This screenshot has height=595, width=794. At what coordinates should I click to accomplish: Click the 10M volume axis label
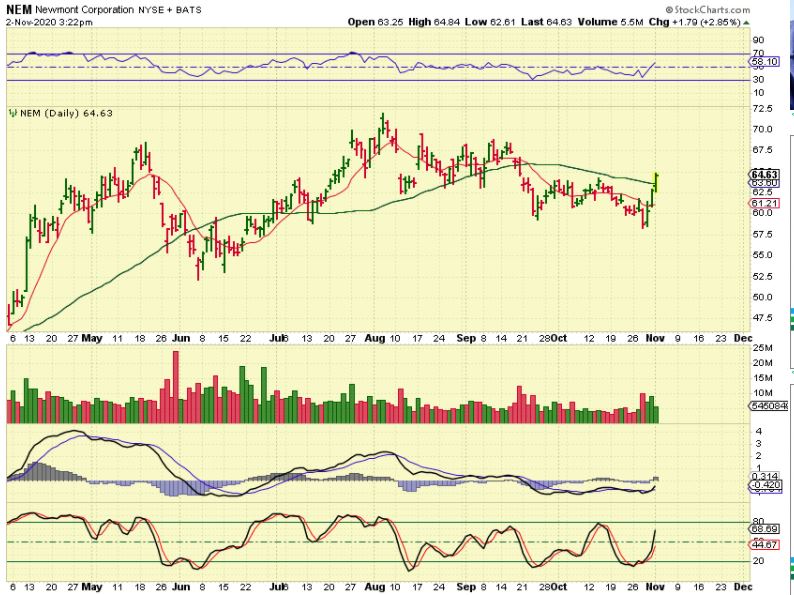763,393
